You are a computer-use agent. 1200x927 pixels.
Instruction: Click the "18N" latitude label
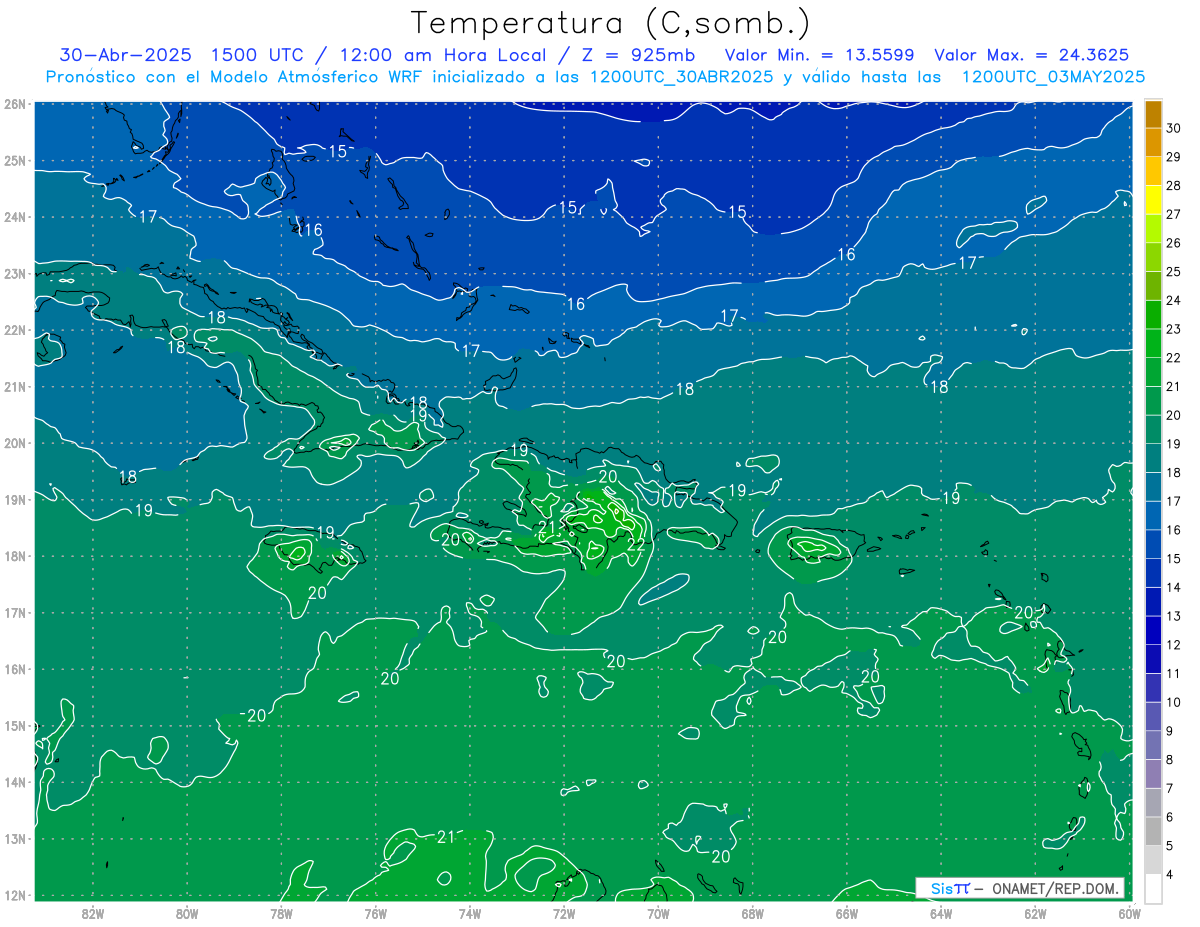[15, 556]
